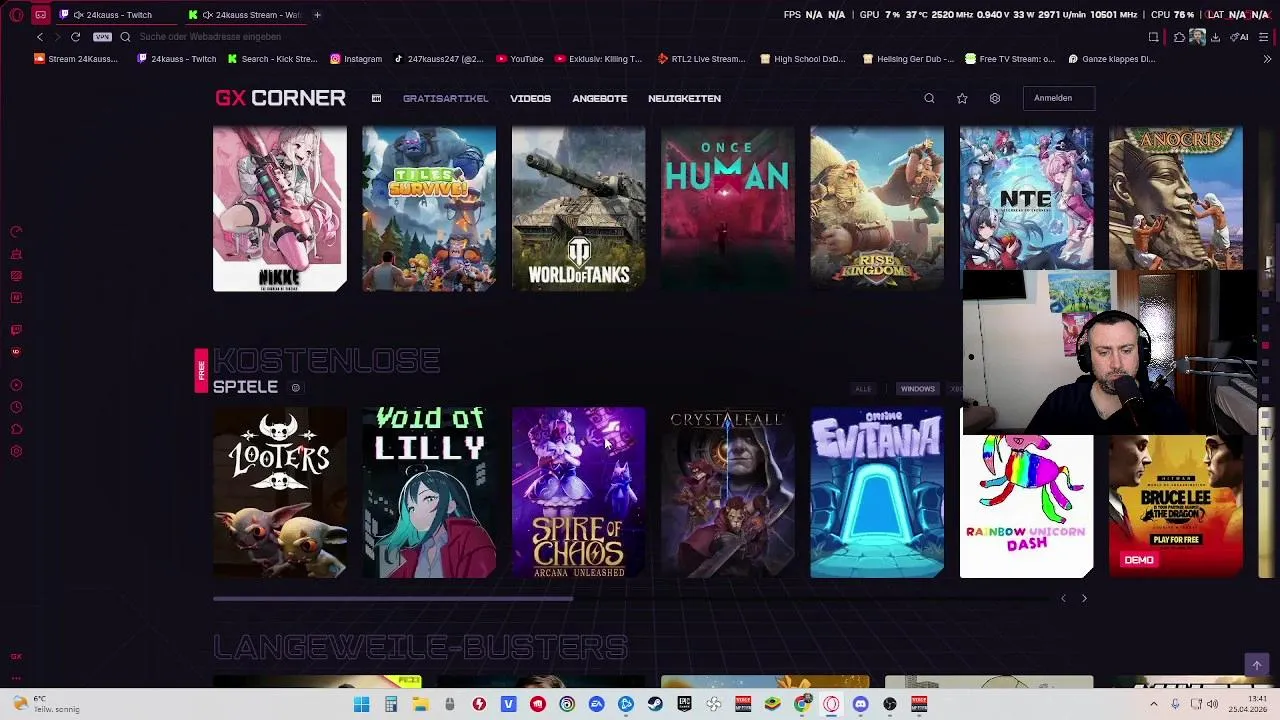Open the downloads icon in toolbar

tap(1215, 37)
